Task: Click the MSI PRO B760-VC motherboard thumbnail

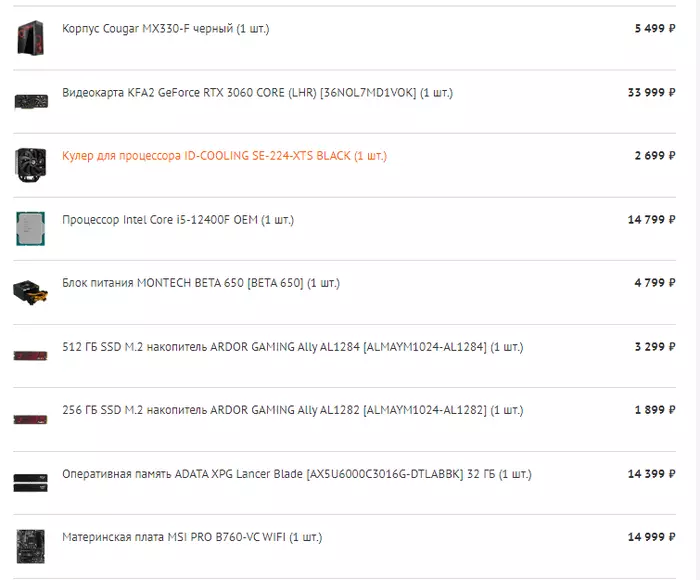Action: [x=30, y=545]
